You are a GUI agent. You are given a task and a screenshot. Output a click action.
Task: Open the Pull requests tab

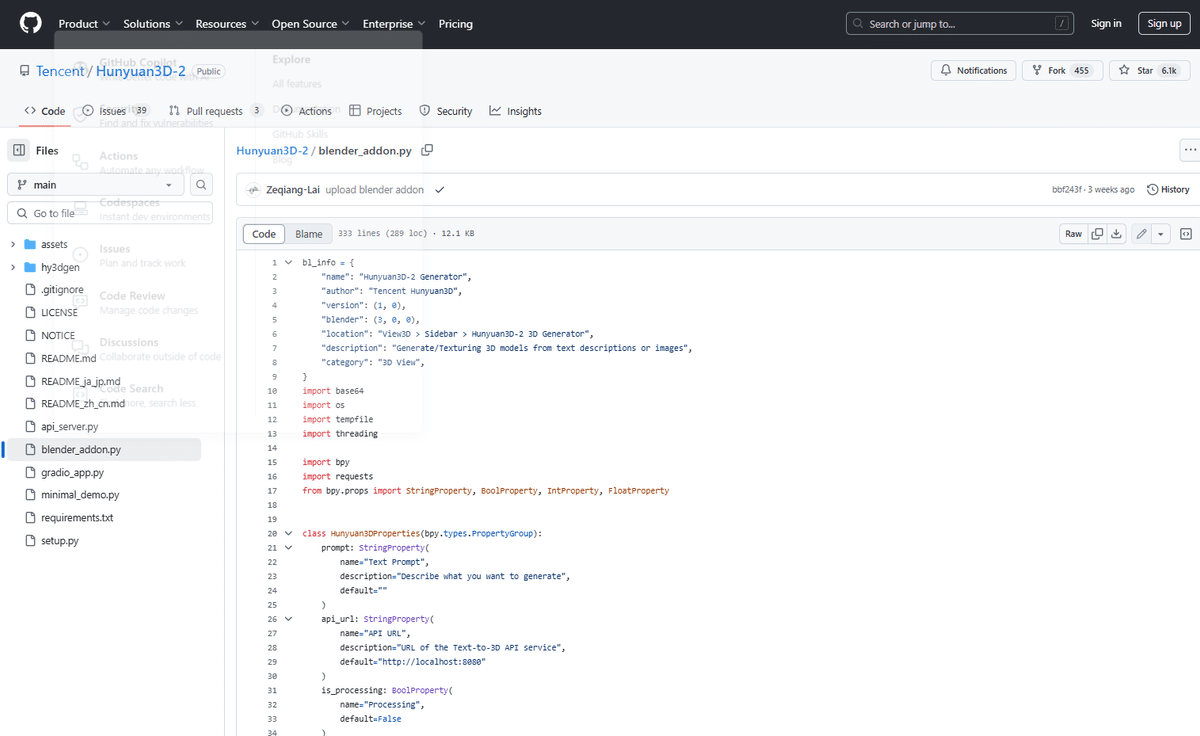point(214,111)
